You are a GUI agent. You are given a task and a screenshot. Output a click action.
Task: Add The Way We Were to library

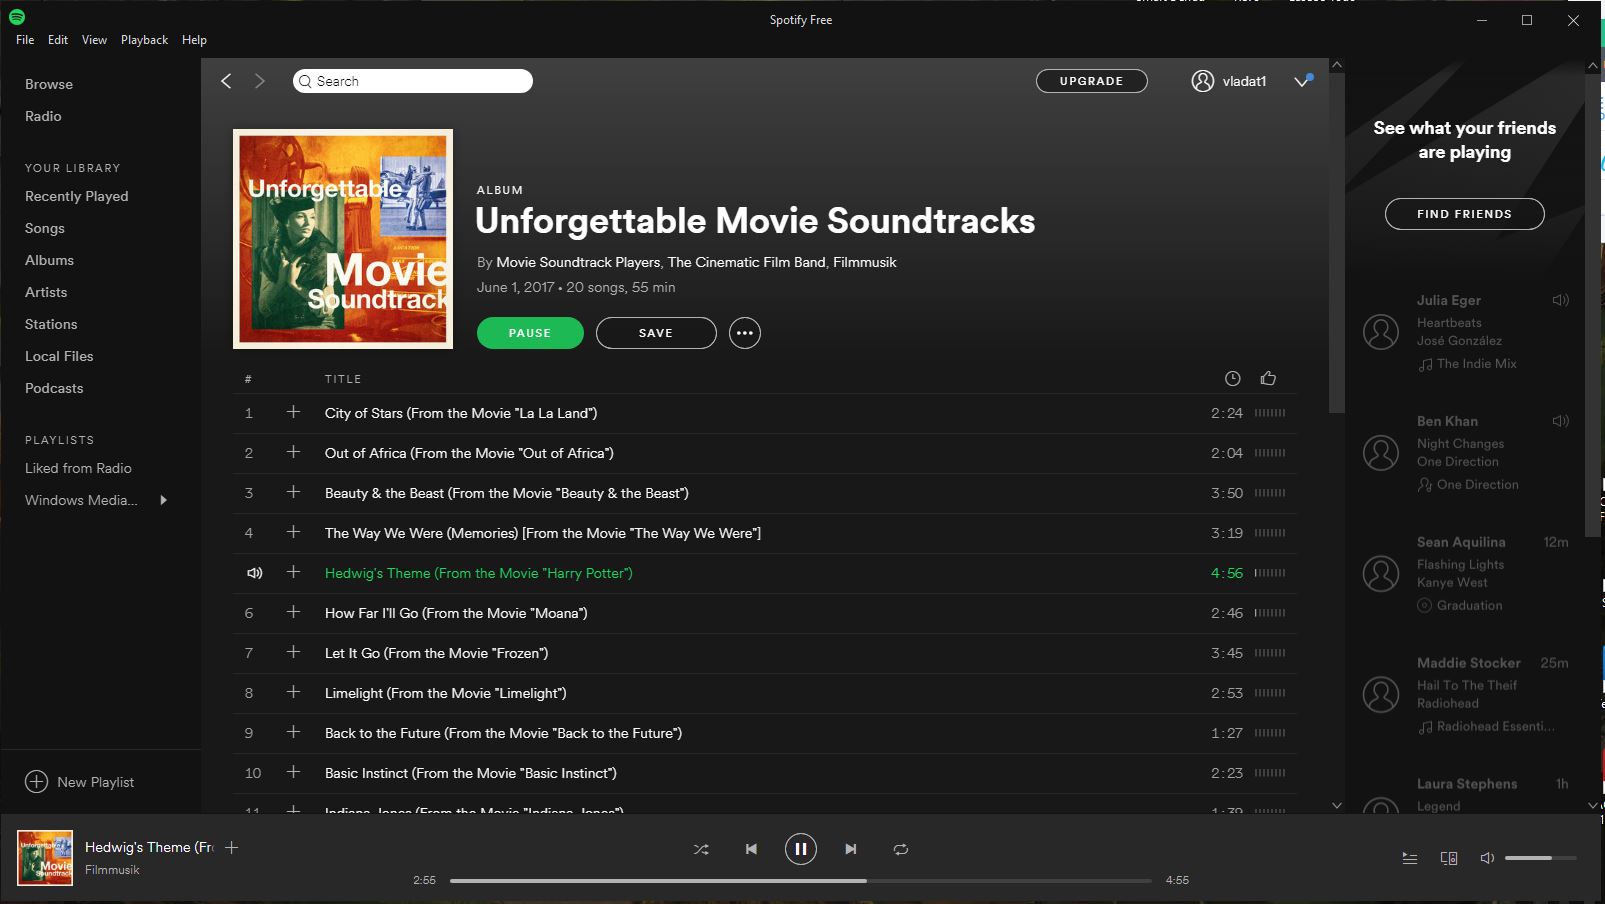[x=293, y=532]
